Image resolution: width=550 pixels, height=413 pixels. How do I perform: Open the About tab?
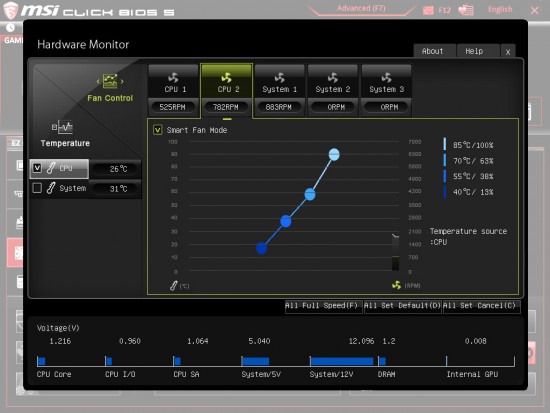(434, 51)
